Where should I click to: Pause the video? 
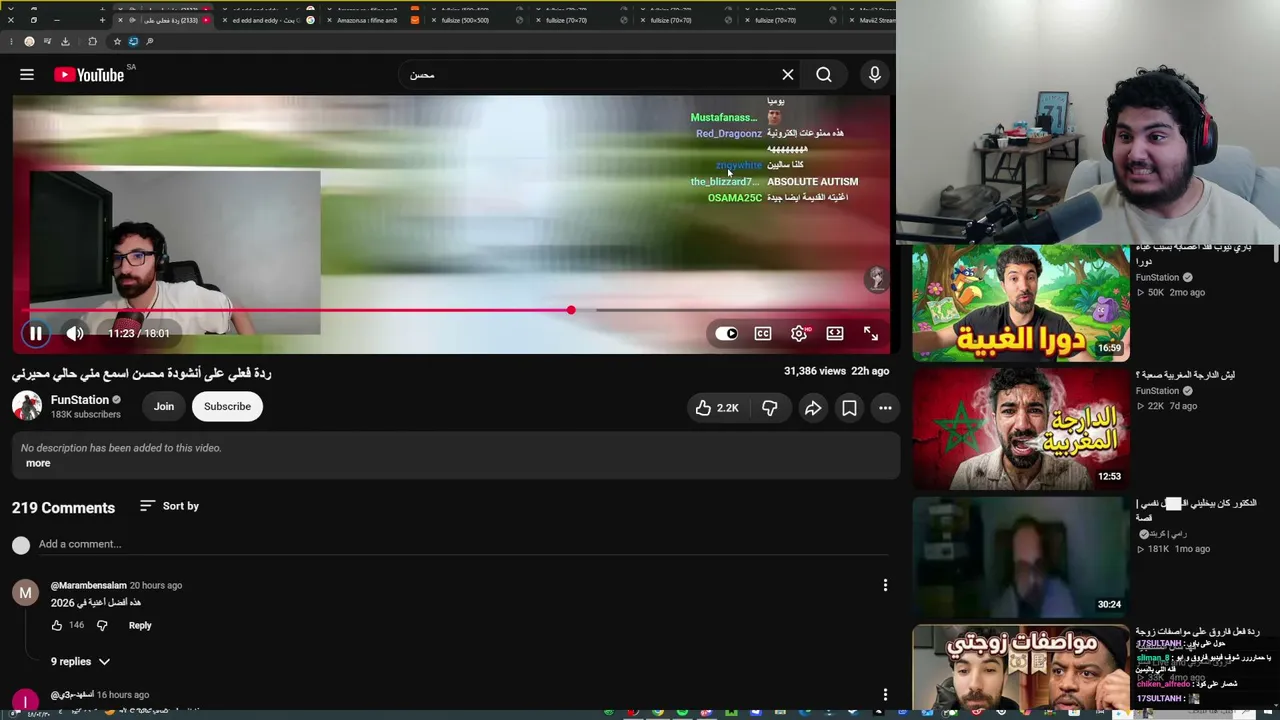(35, 334)
